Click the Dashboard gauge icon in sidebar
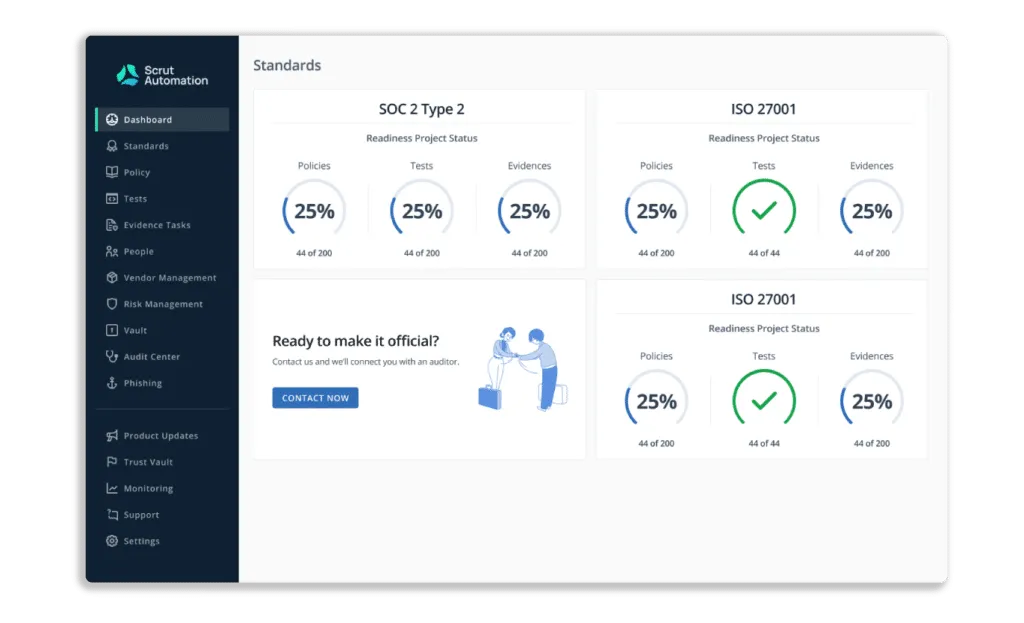Screen dimensions: 1024x623 [x=112, y=120]
